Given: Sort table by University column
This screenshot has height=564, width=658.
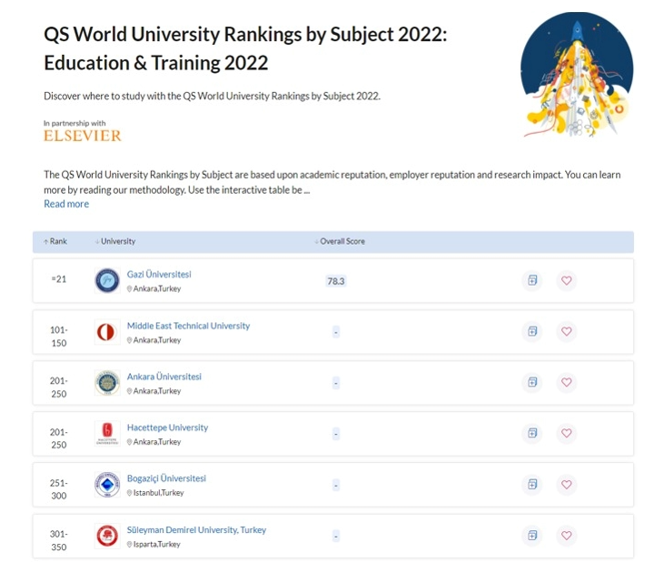Looking at the screenshot, I should pyautogui.click(x=115, y=241).
